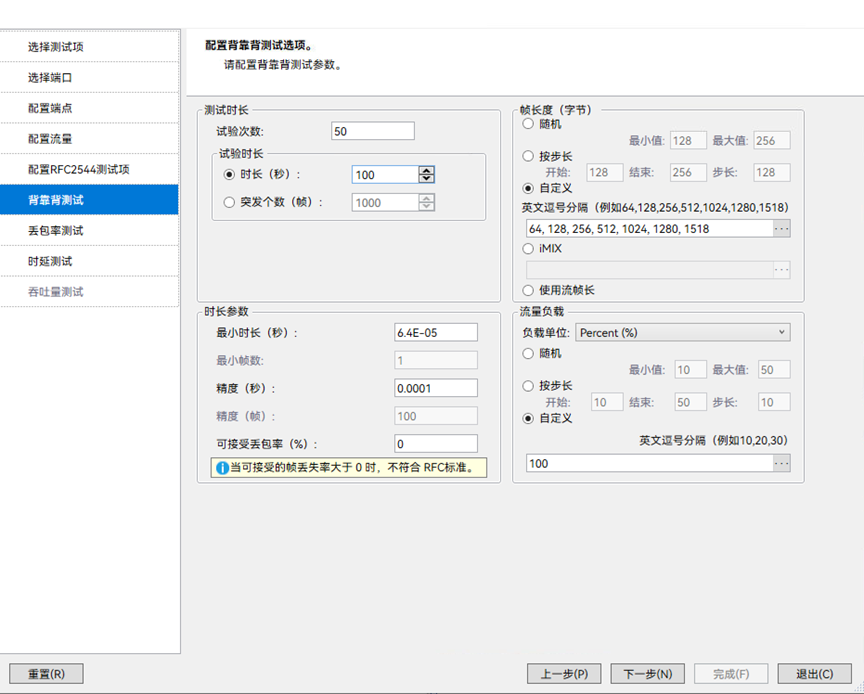Open the 负载单位 Percent dropdown
The image size is (864, 694).
(683, 331)
